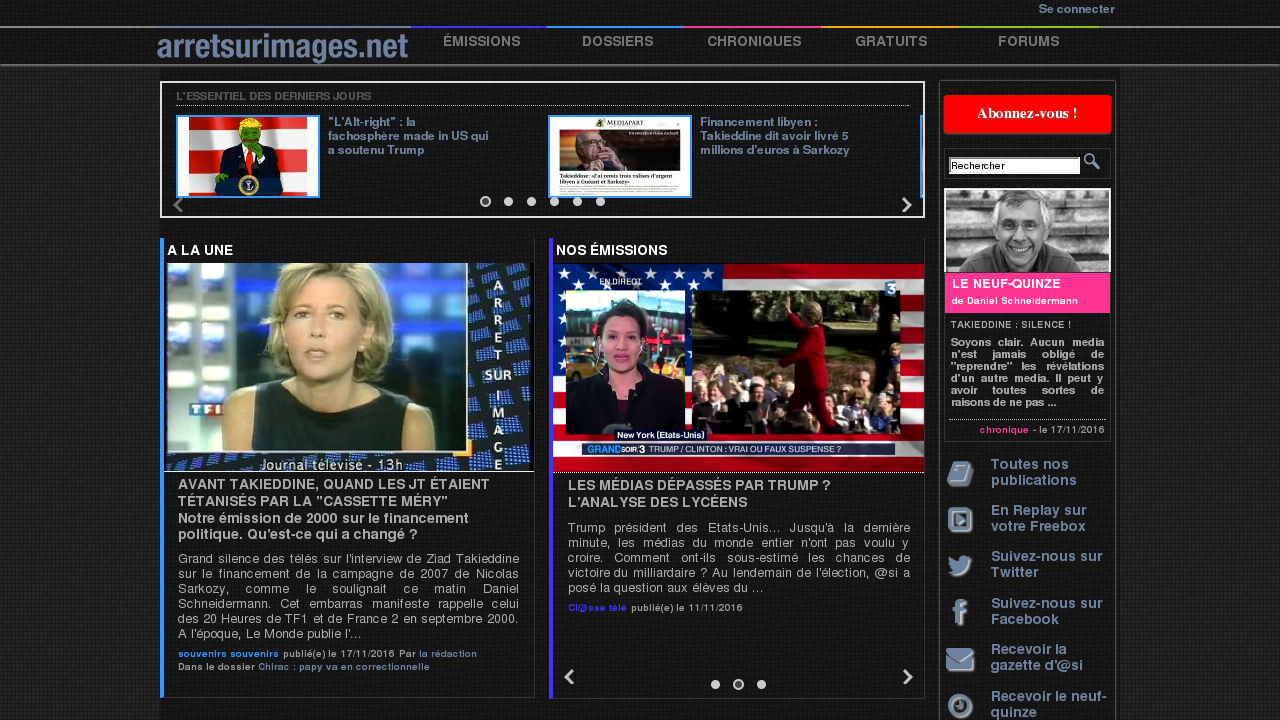The width and height of the screenshot is (1280, 720).
Task: Click Daniel Schneidermann portrait photo
Action: (1027, 231)
